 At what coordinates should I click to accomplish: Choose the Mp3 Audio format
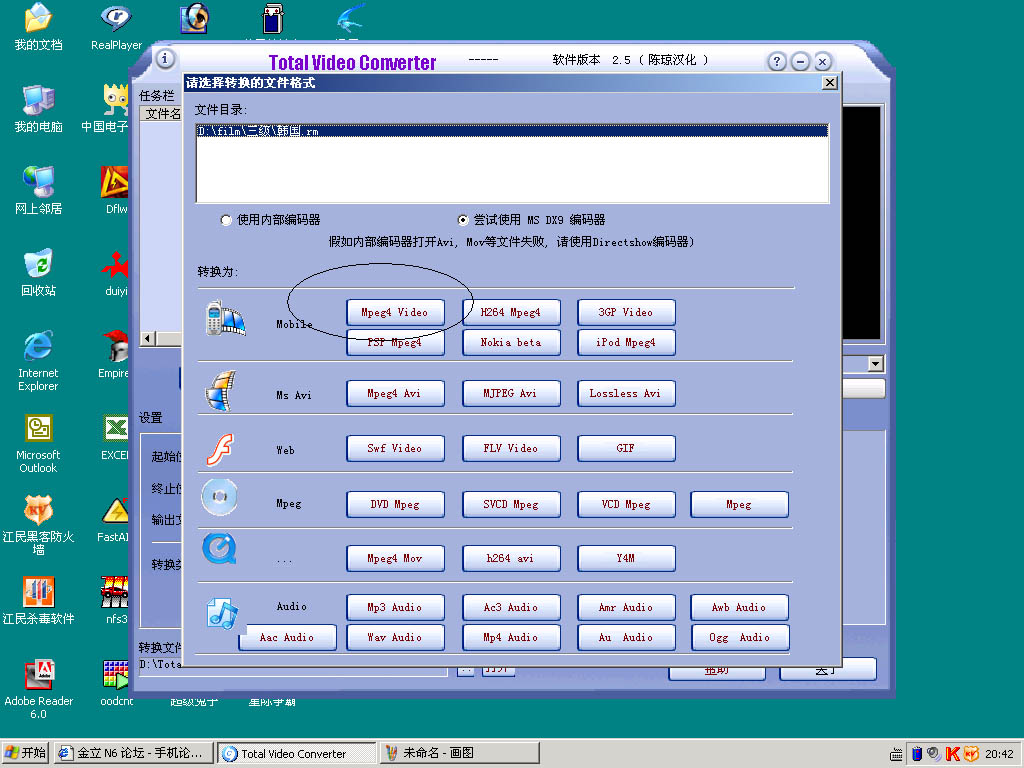395,607
